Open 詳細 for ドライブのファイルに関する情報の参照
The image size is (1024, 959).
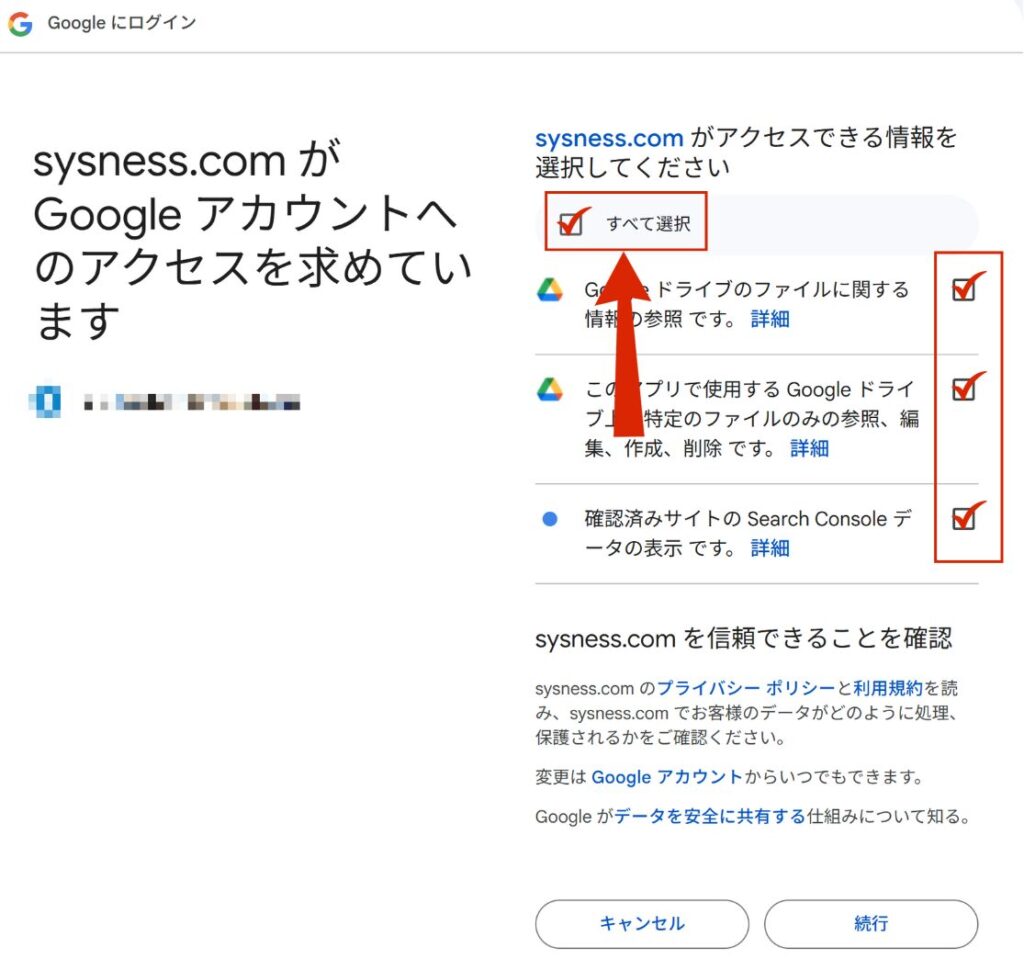pos(770,319)
